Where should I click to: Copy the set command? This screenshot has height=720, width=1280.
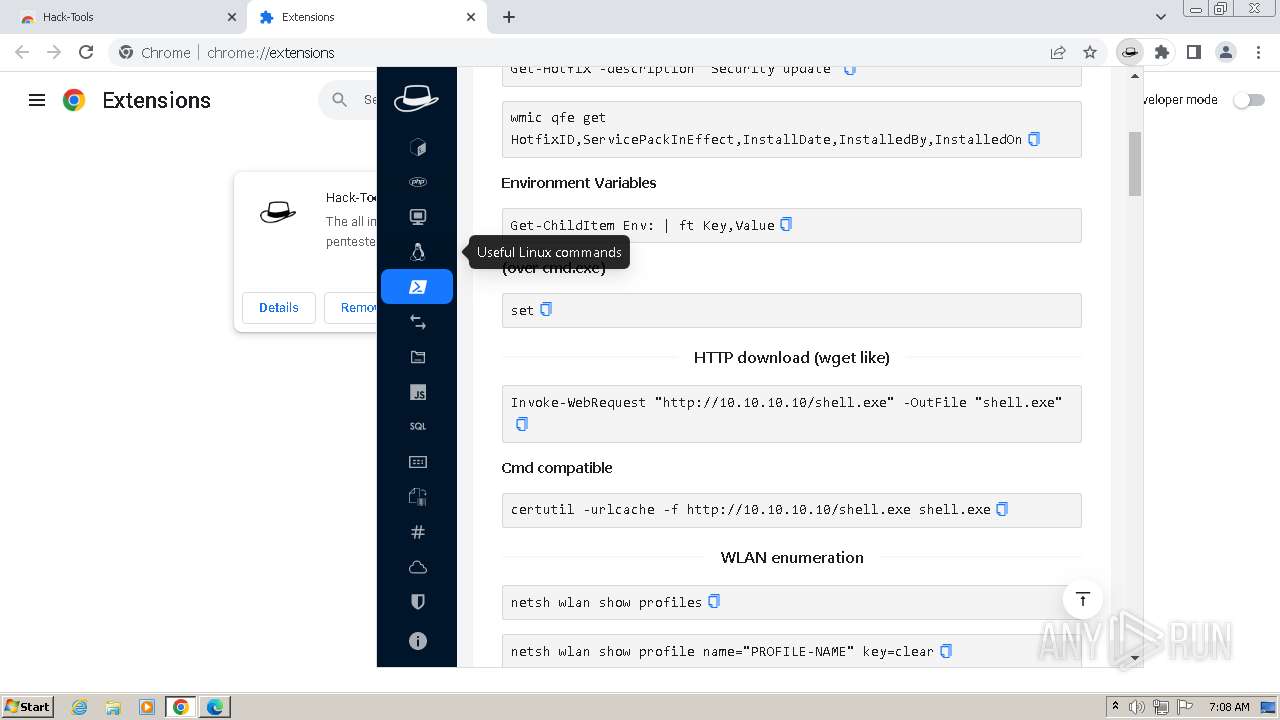point(546,309)
